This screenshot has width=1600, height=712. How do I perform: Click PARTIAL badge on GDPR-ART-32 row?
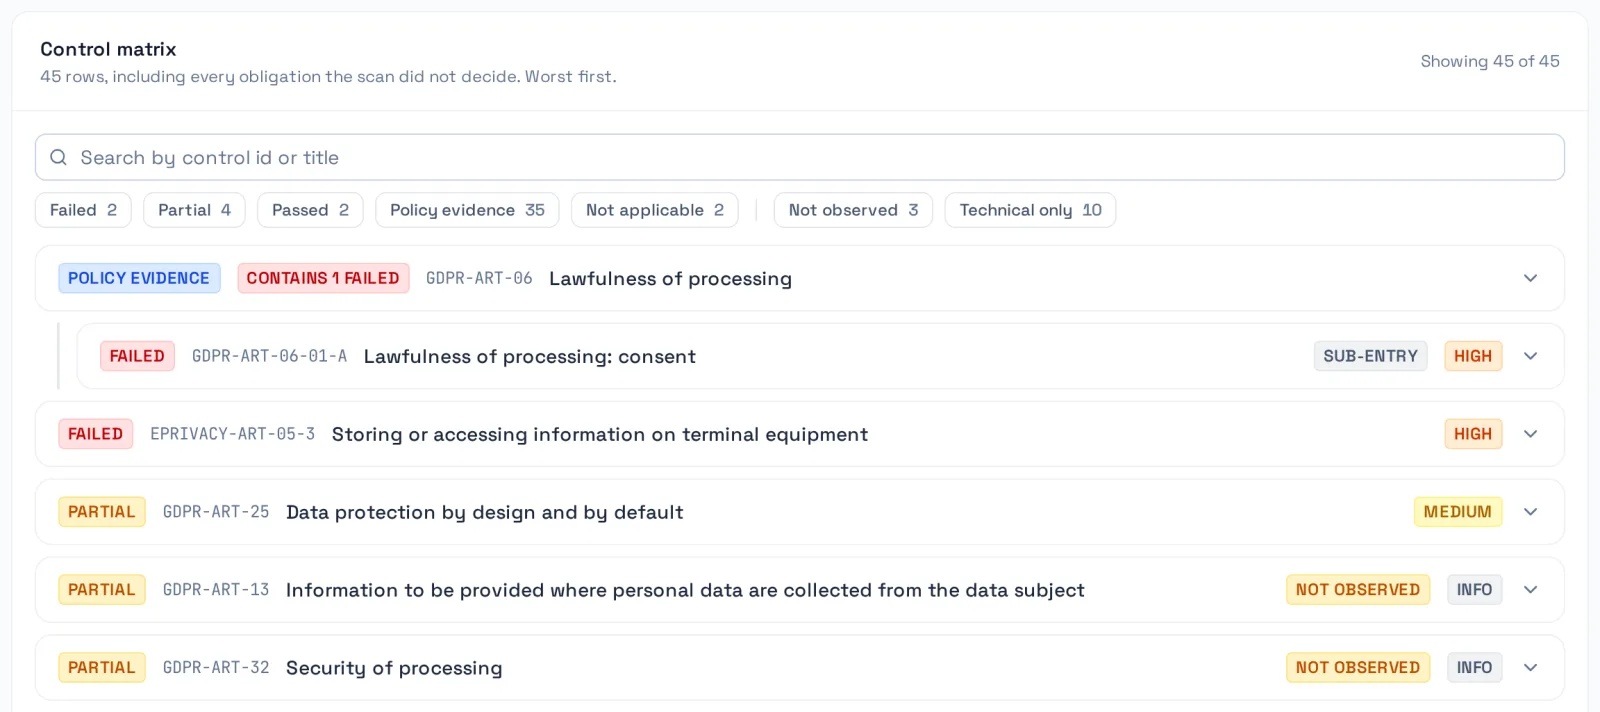click(102, 668)
